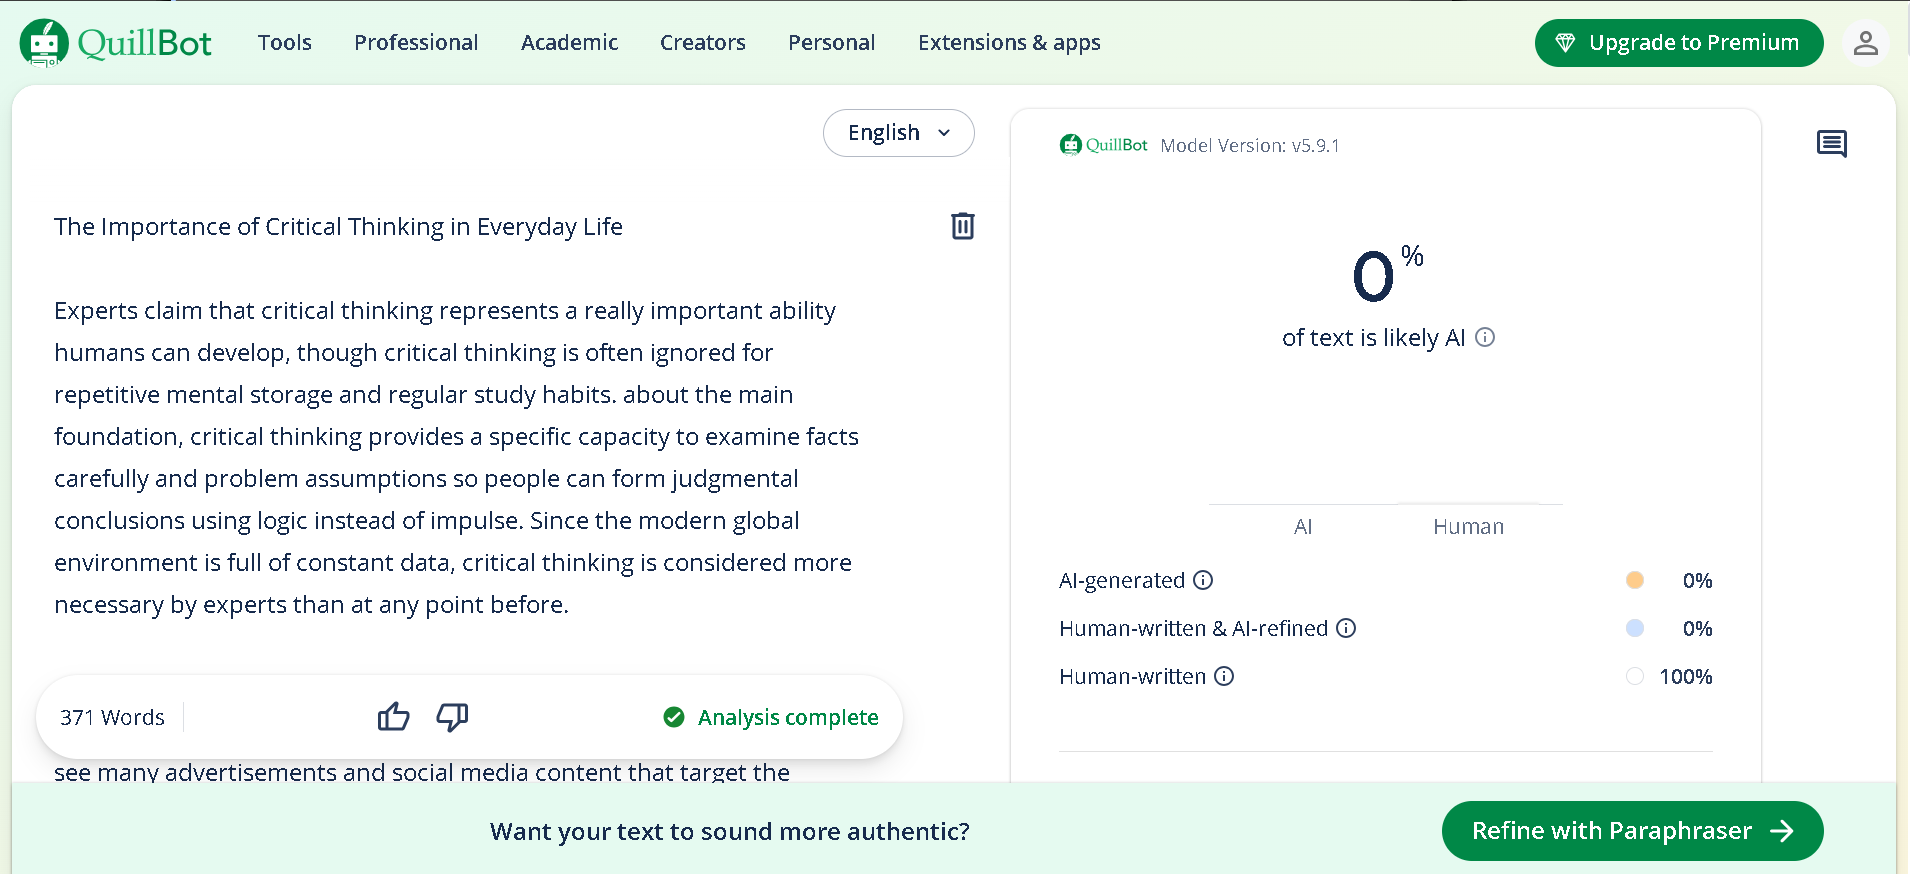Open the English language dropdown
The image size is (1910, 874).
coord(898,133)
